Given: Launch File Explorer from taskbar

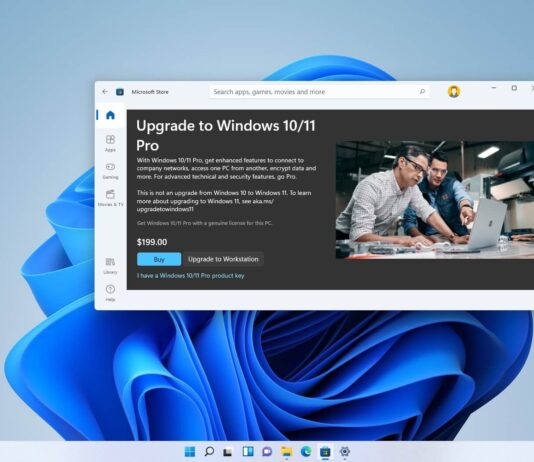Looking at the screenshot, I should (287, 451).
